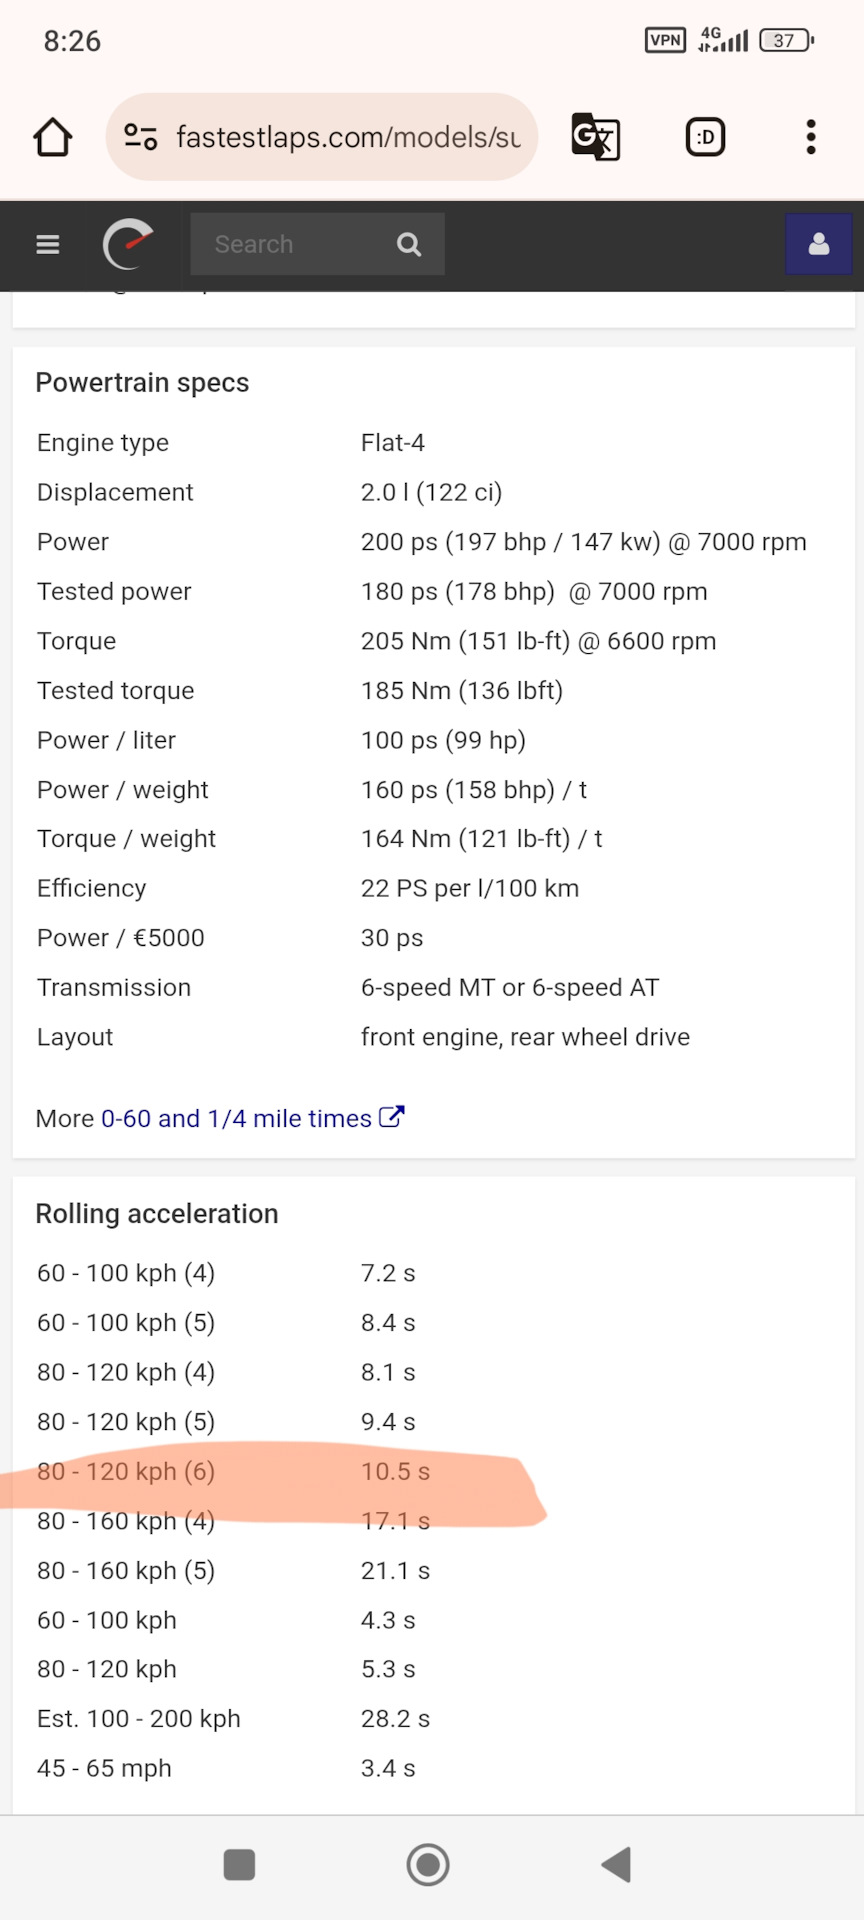This screenshot has height=1920, width=864.
Task: Tap the fastestlaps.com URL address bar
Action: click(322, 137)
